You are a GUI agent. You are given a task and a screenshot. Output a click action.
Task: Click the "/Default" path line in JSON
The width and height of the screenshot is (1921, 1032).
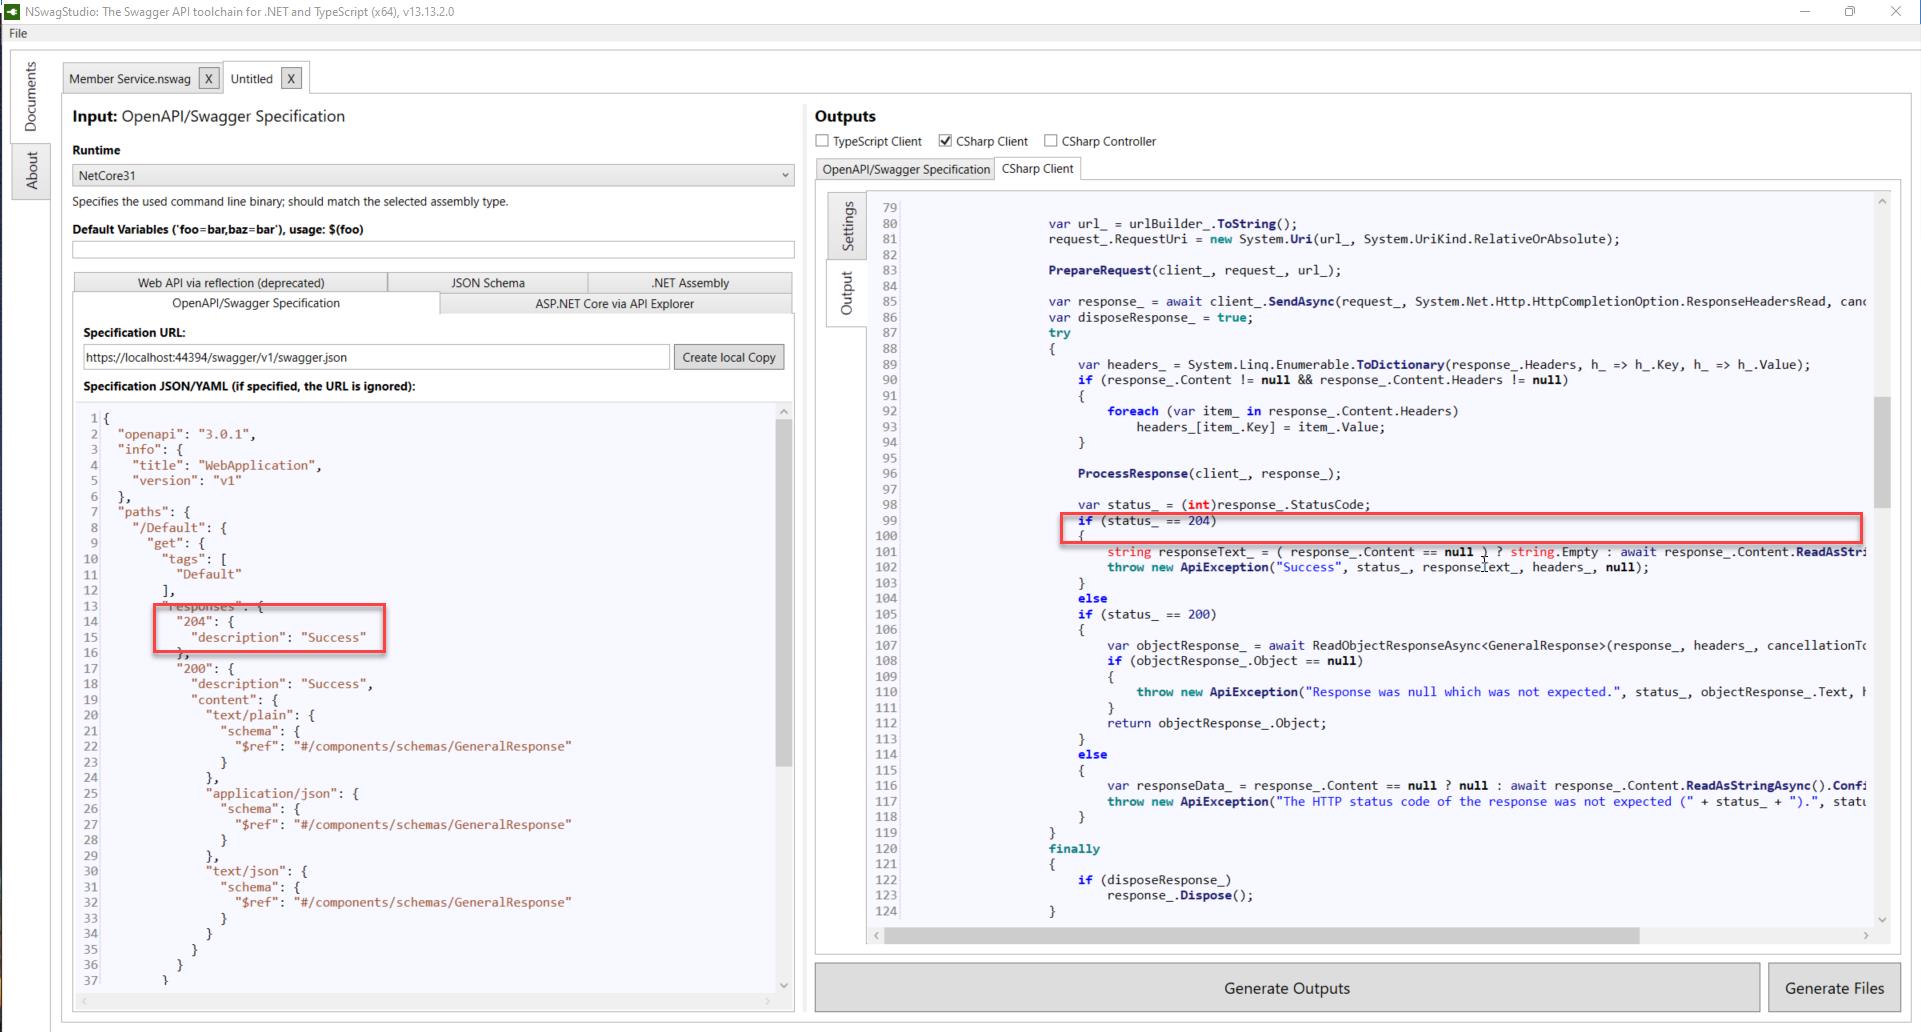pyautogui.click(x=179, y=527)
